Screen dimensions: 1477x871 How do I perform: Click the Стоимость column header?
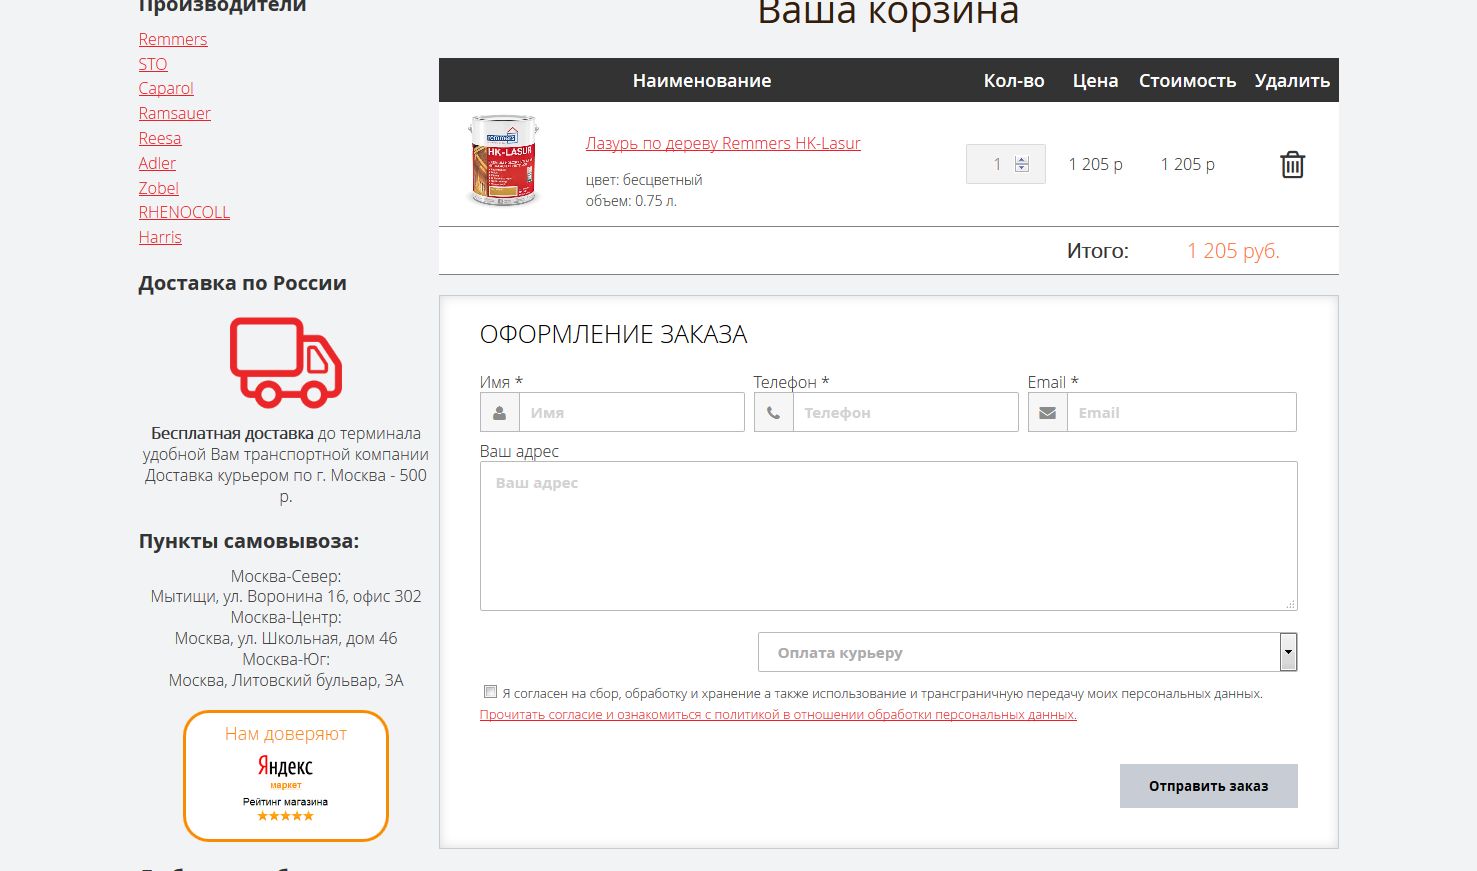pyautogui.click(x=1187, y=81)
